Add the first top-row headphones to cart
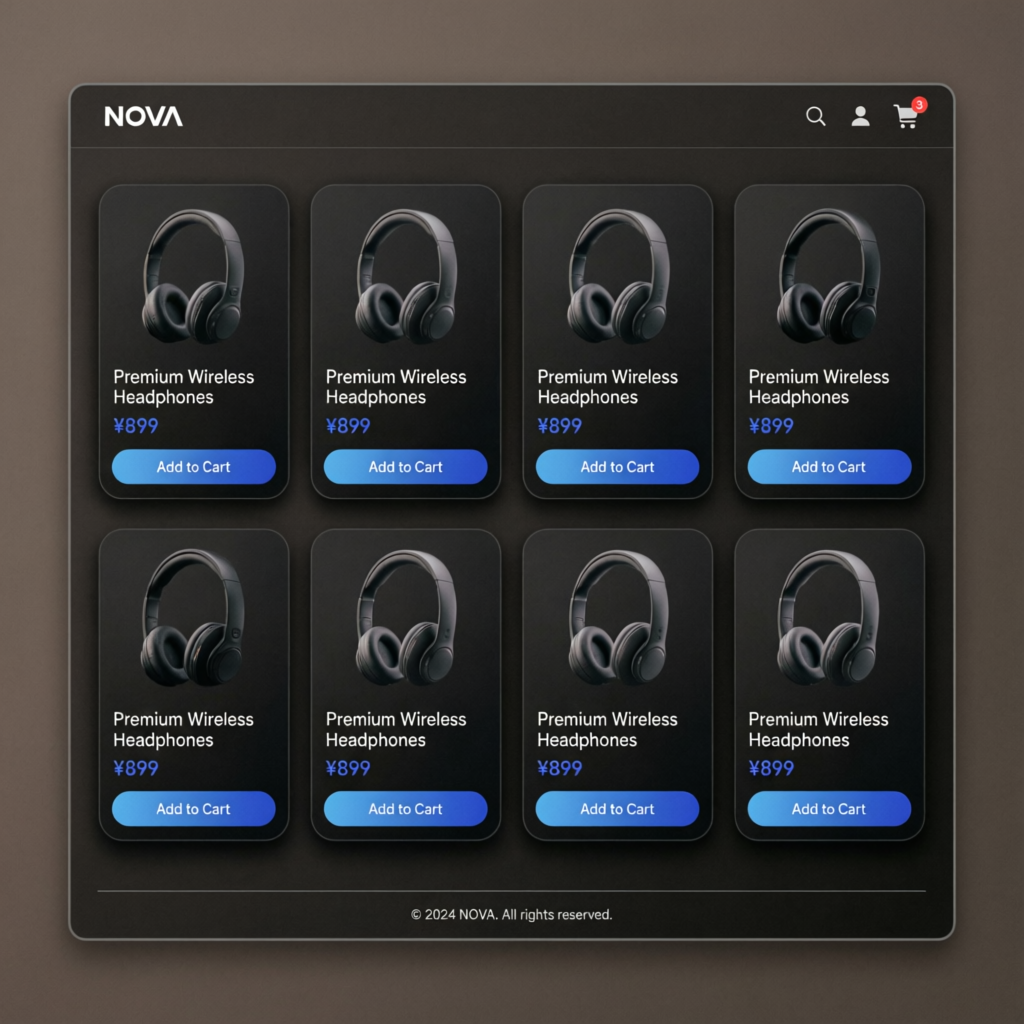This screenshot has width=1024, height=1024. point(194,467)
